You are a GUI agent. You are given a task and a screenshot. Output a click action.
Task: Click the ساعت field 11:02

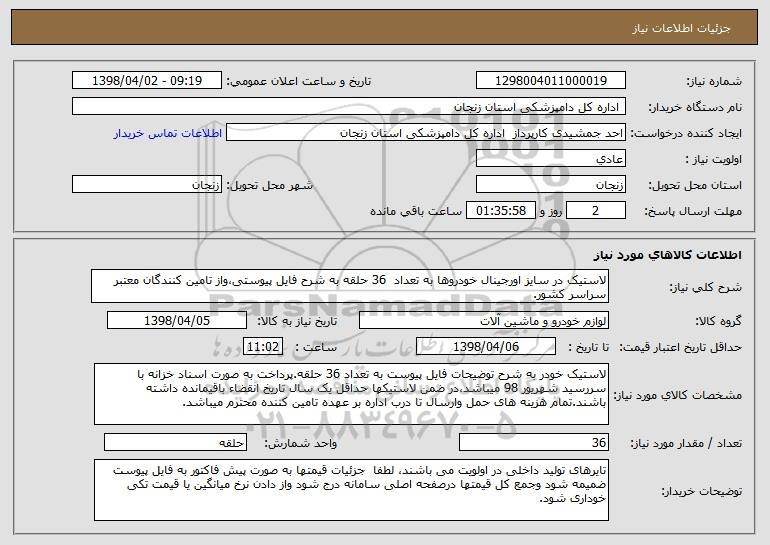coord(263,346)
